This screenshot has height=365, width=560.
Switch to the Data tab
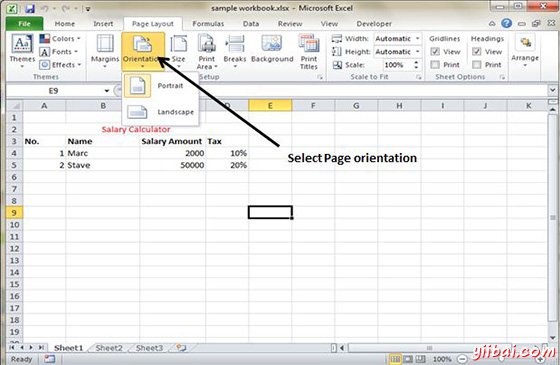pos(251,24)
